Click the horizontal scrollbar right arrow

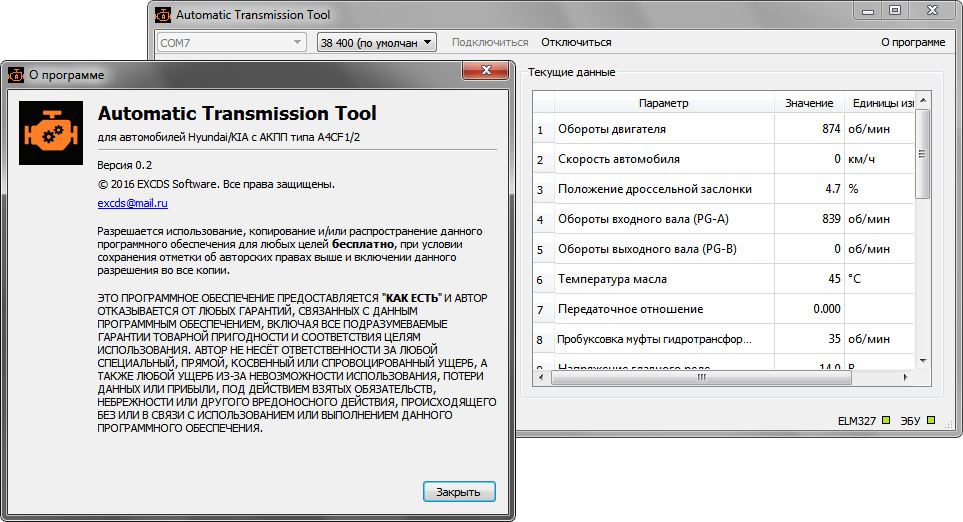pyautogui.click(x=906, y=377)
